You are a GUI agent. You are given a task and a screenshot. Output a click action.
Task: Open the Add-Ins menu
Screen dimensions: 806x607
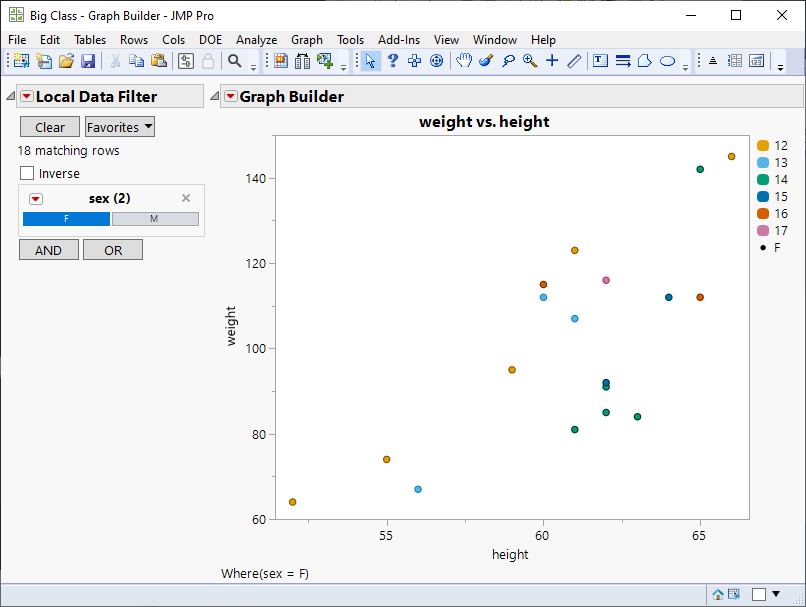(399, 40)
